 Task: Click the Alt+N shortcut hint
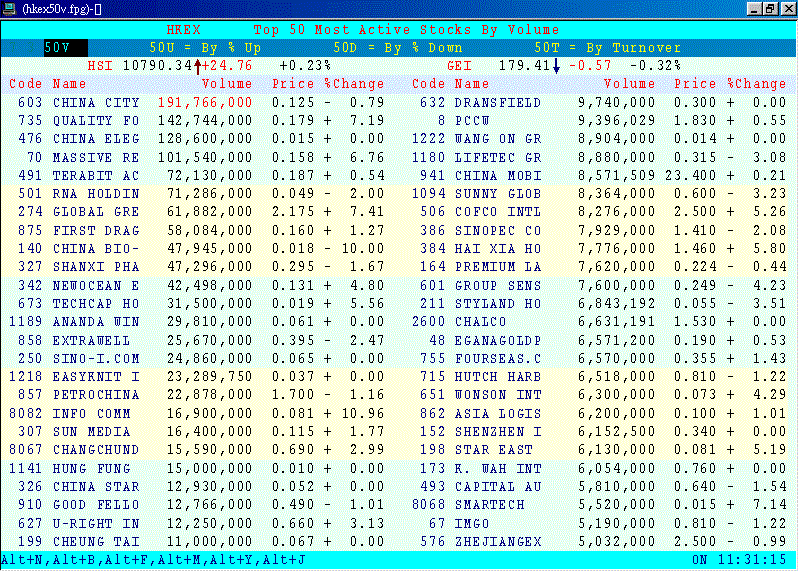23,560
